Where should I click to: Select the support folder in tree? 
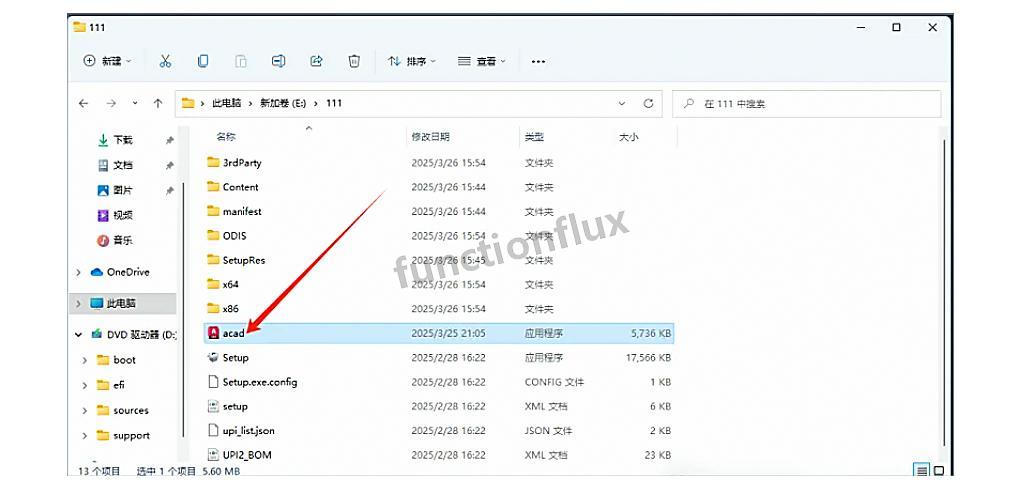[x=123, y=435]
